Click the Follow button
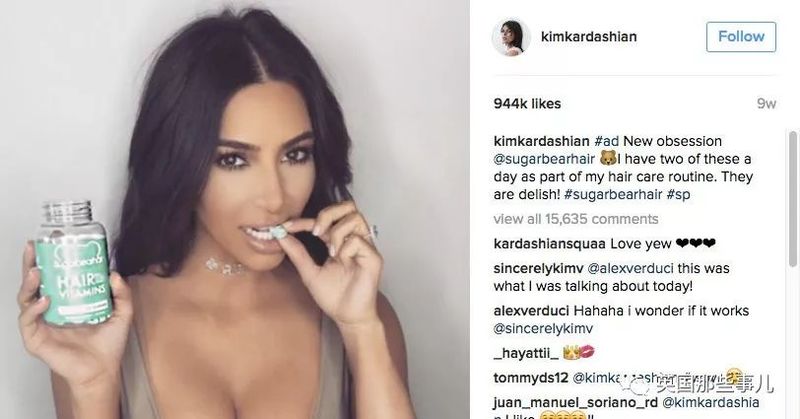 coord(741,37)
